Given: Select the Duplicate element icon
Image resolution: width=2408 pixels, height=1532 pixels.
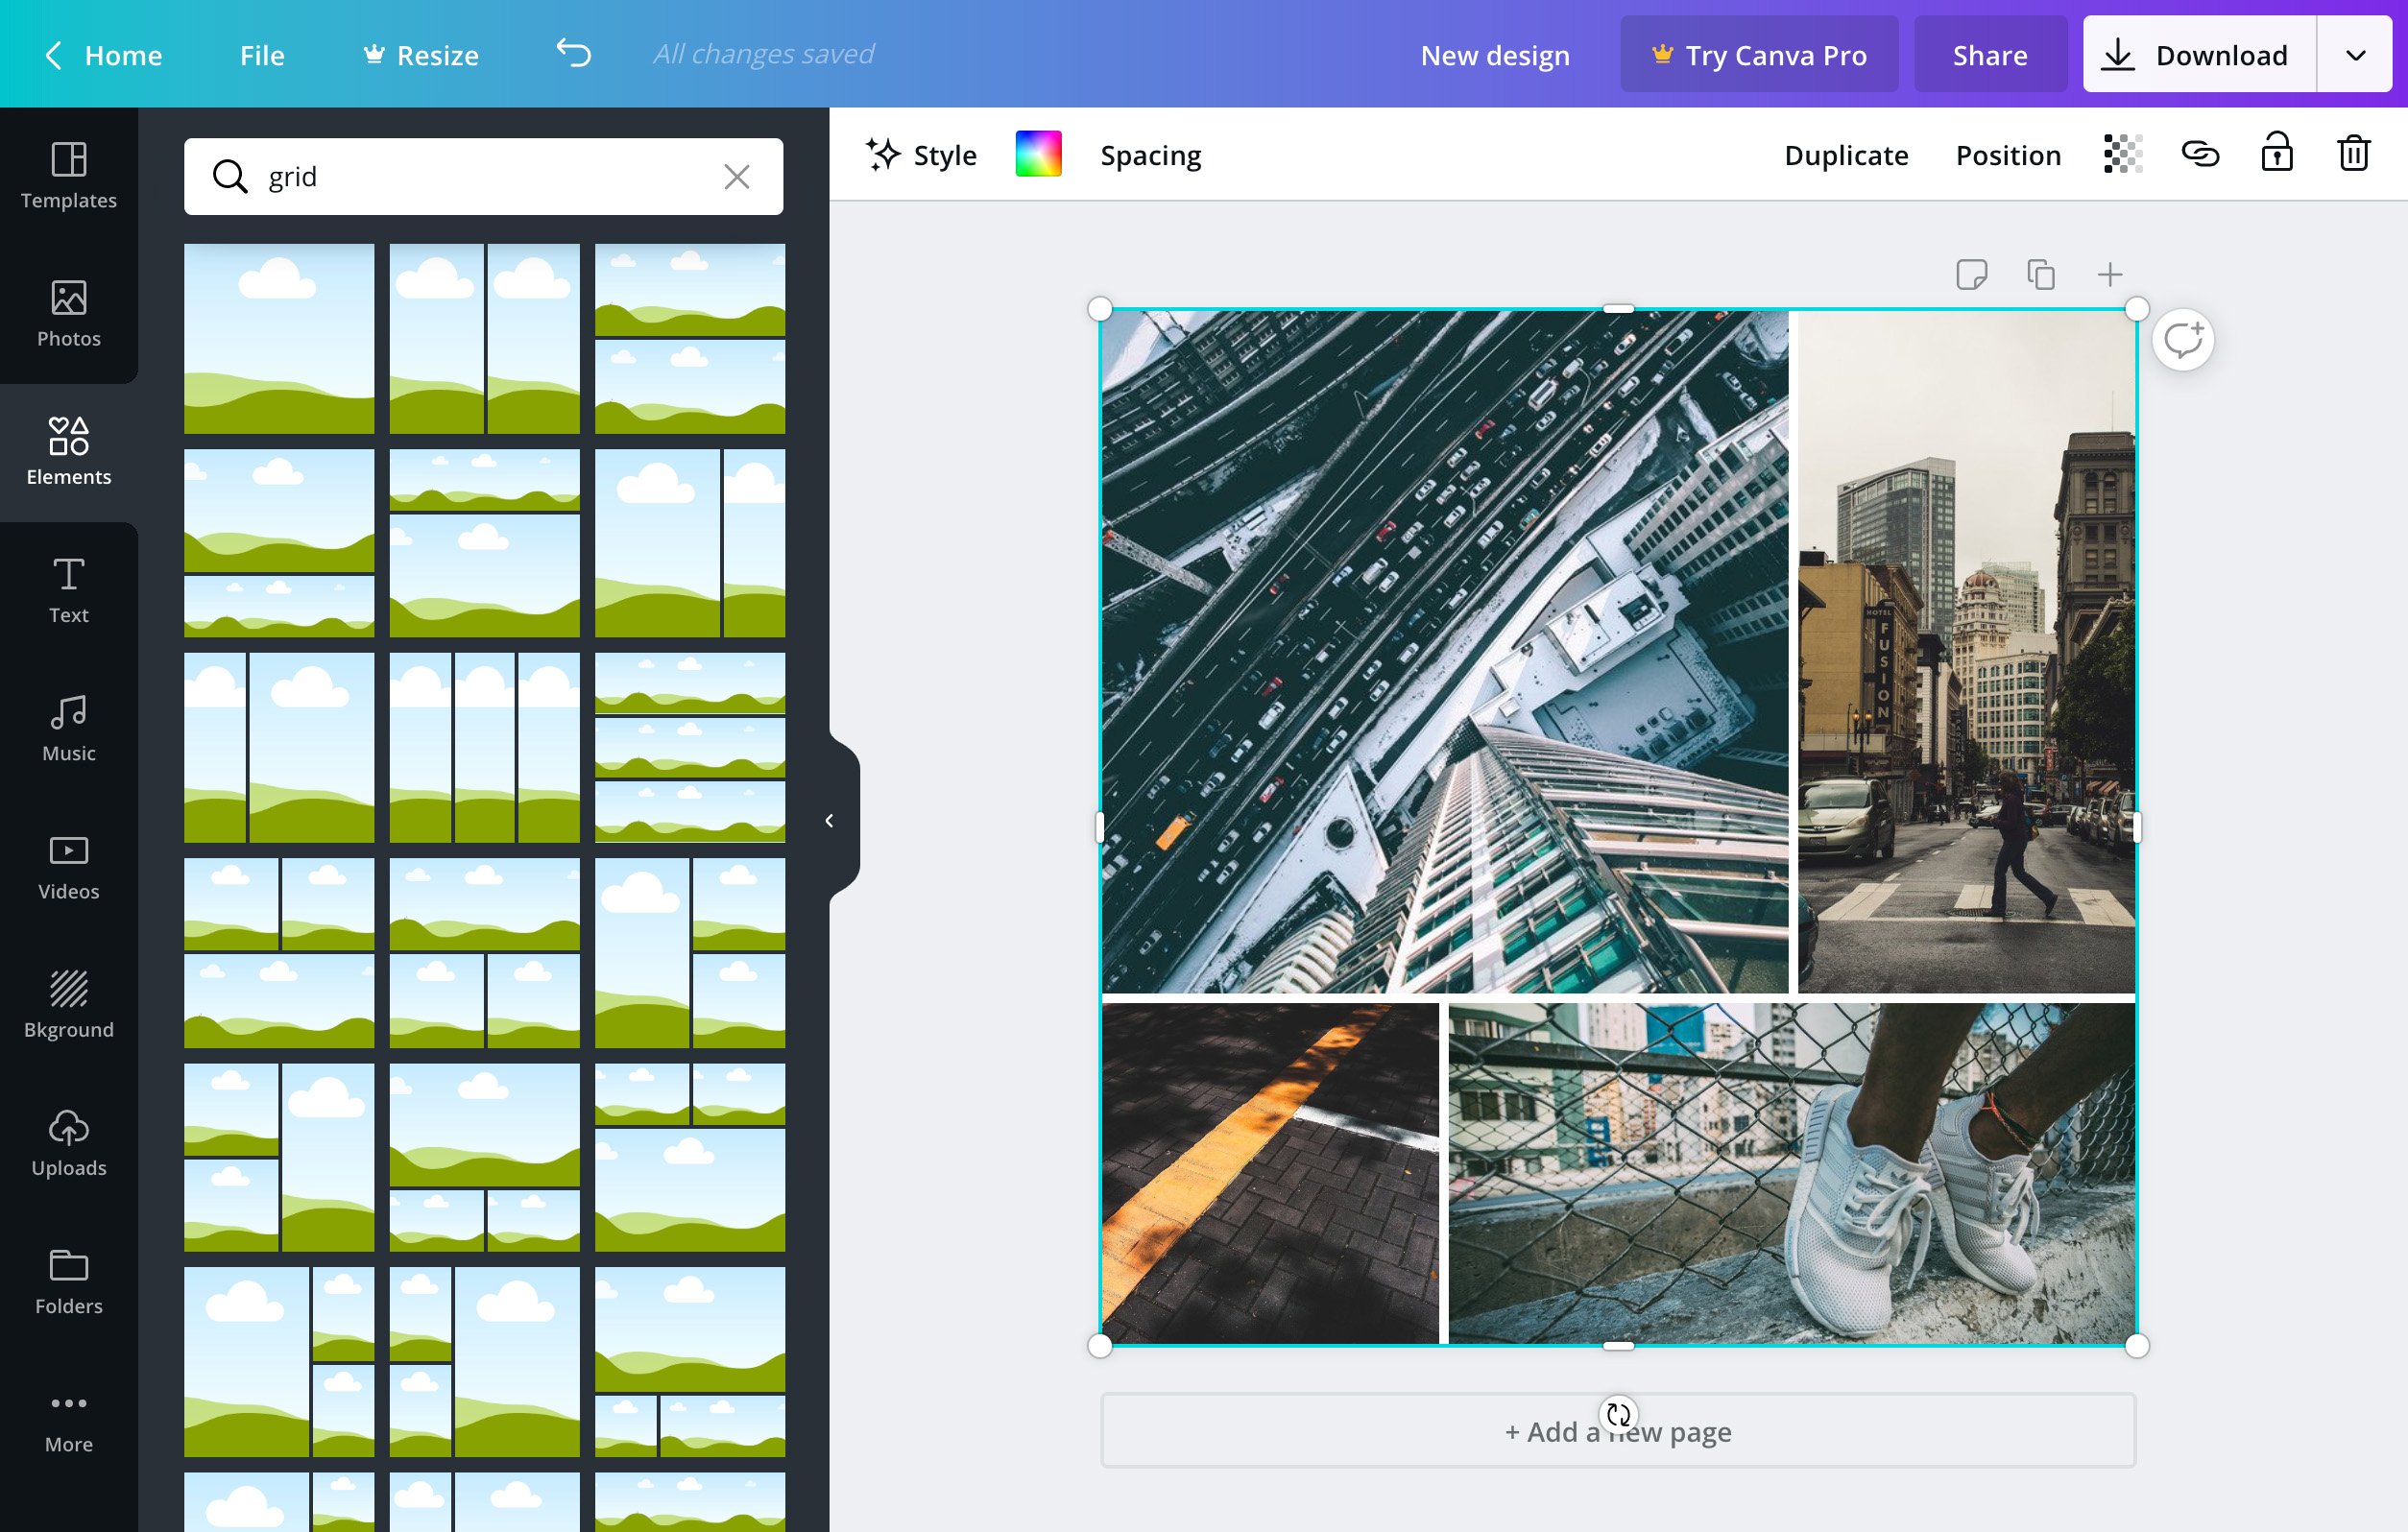Looking at the screenshot, I should (x=2039, y=274).
